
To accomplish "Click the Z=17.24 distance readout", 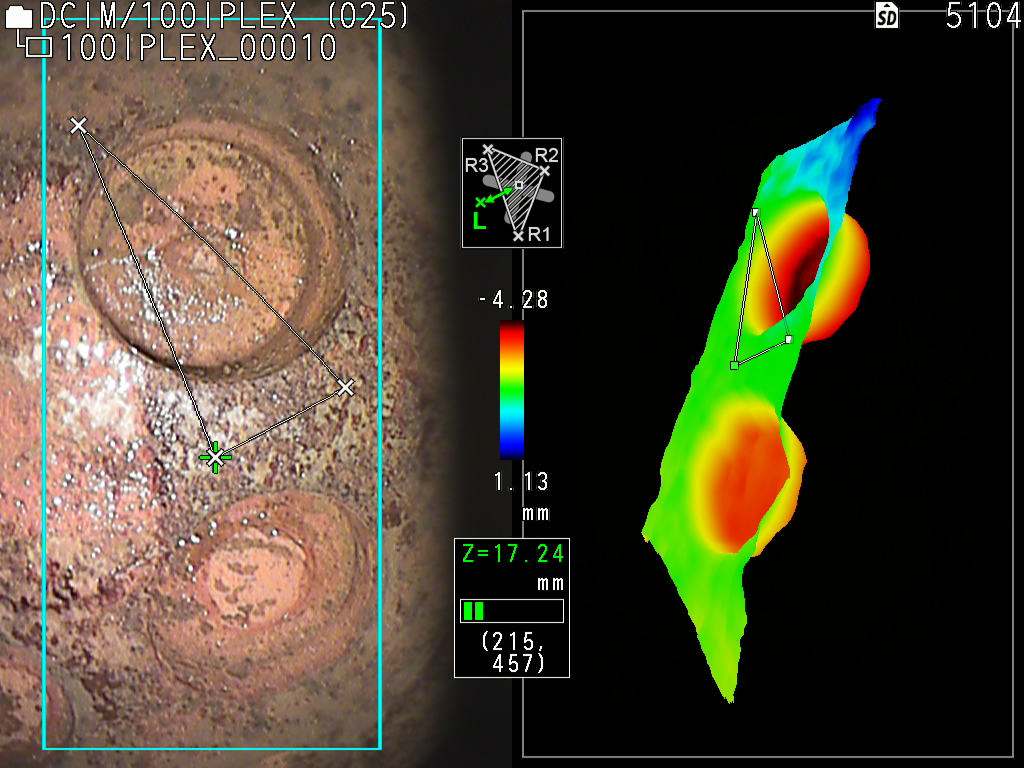I will pos(513,554).
